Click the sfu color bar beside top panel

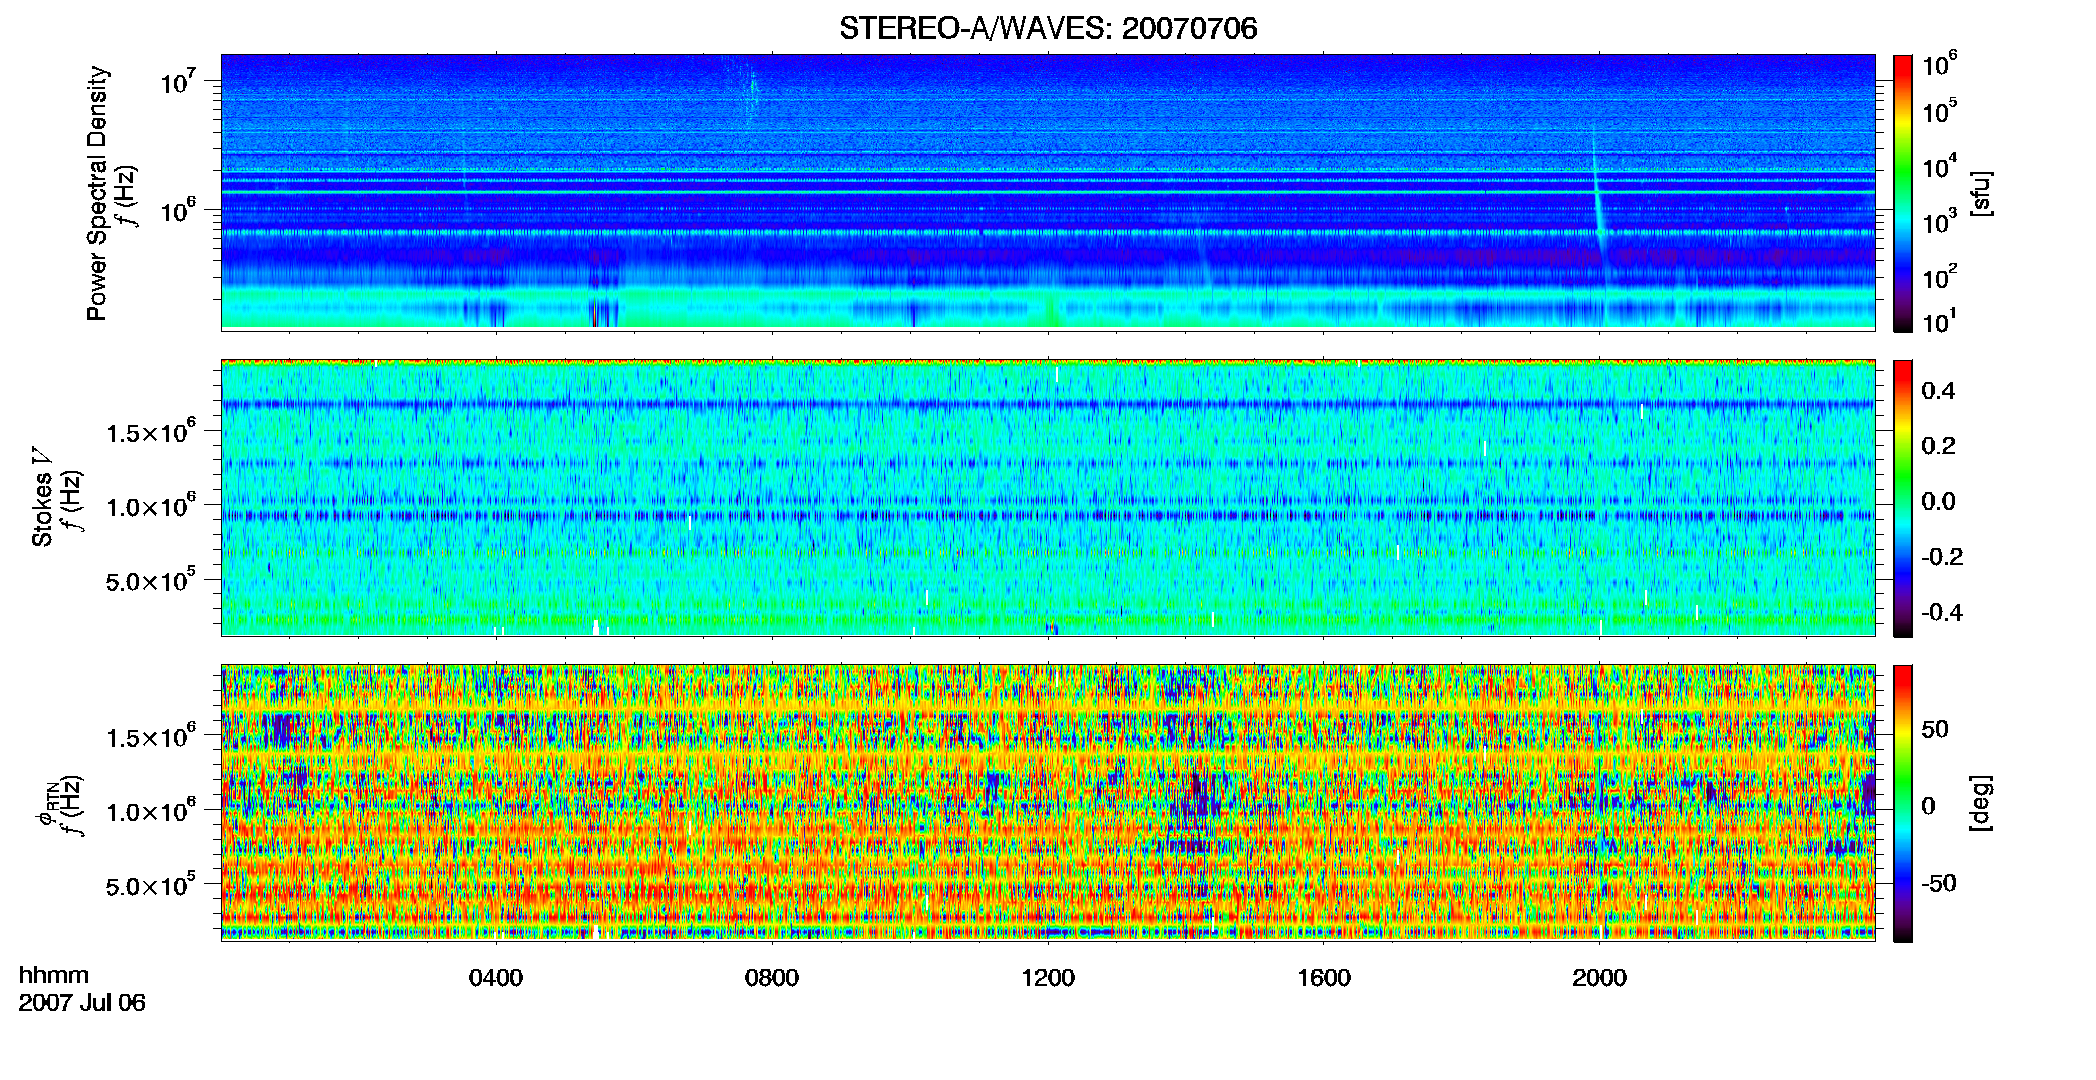1903,193
